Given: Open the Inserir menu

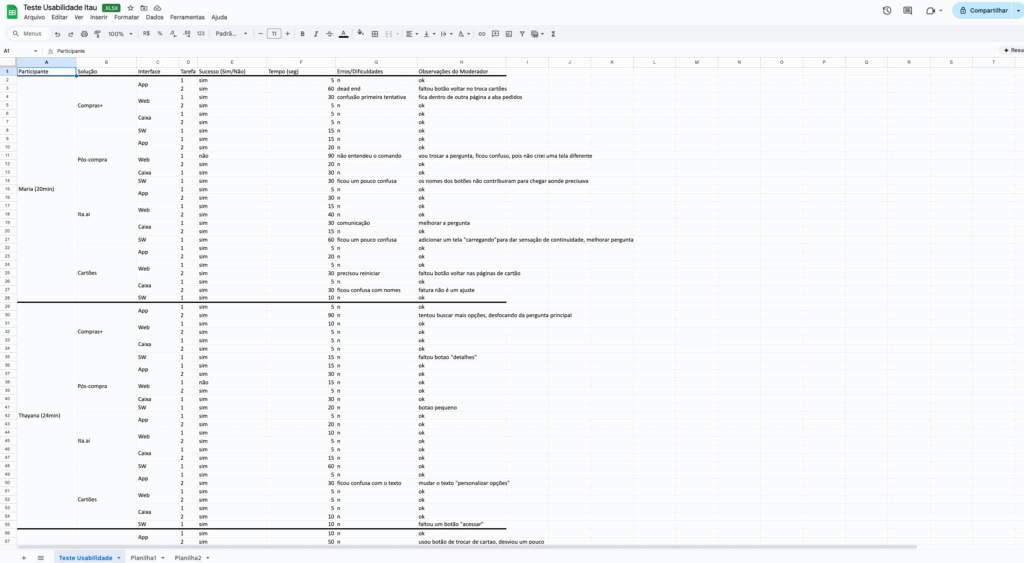Looking at the screenshot, I should [x=99, y=17].
